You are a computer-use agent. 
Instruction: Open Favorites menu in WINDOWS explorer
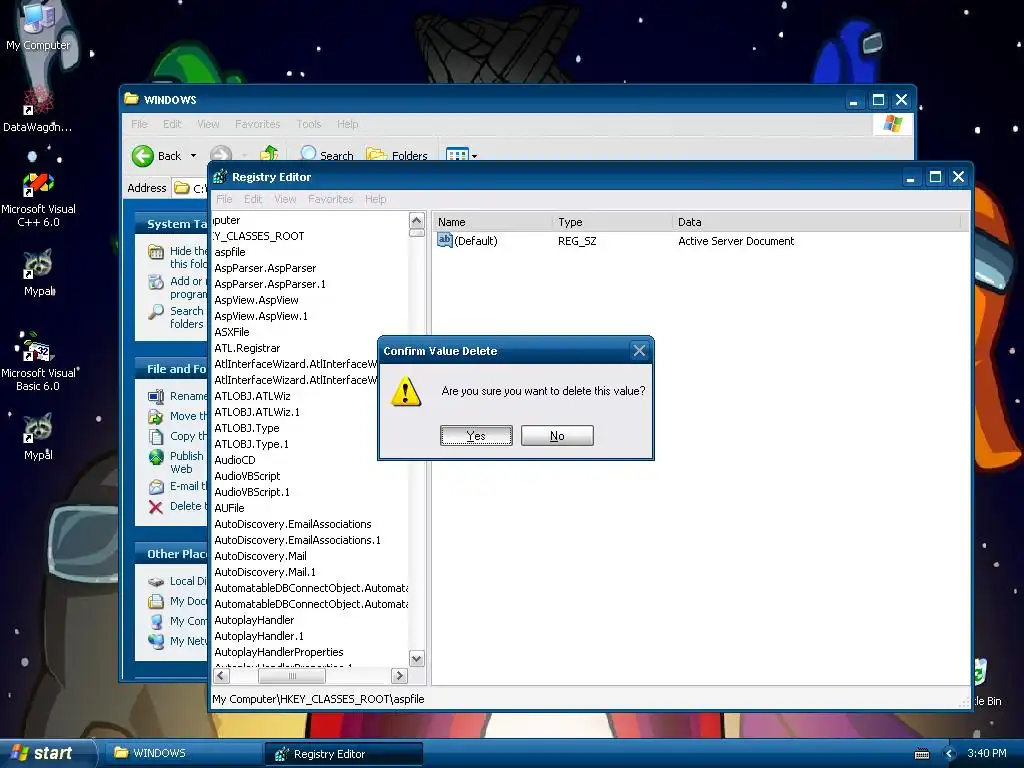coord(257,124)
